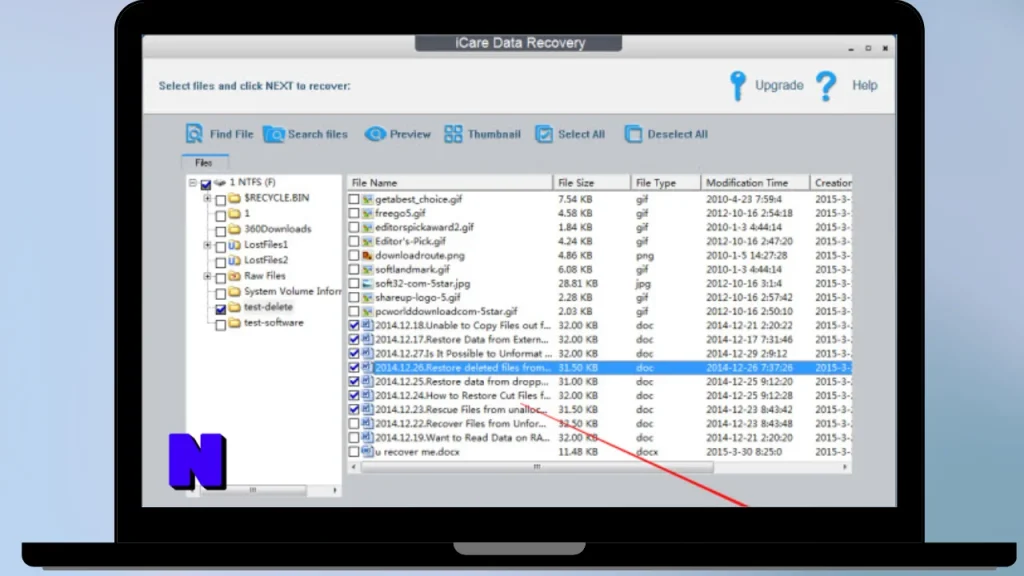
Task: Click the Upgrade link text
Action: 779,86
